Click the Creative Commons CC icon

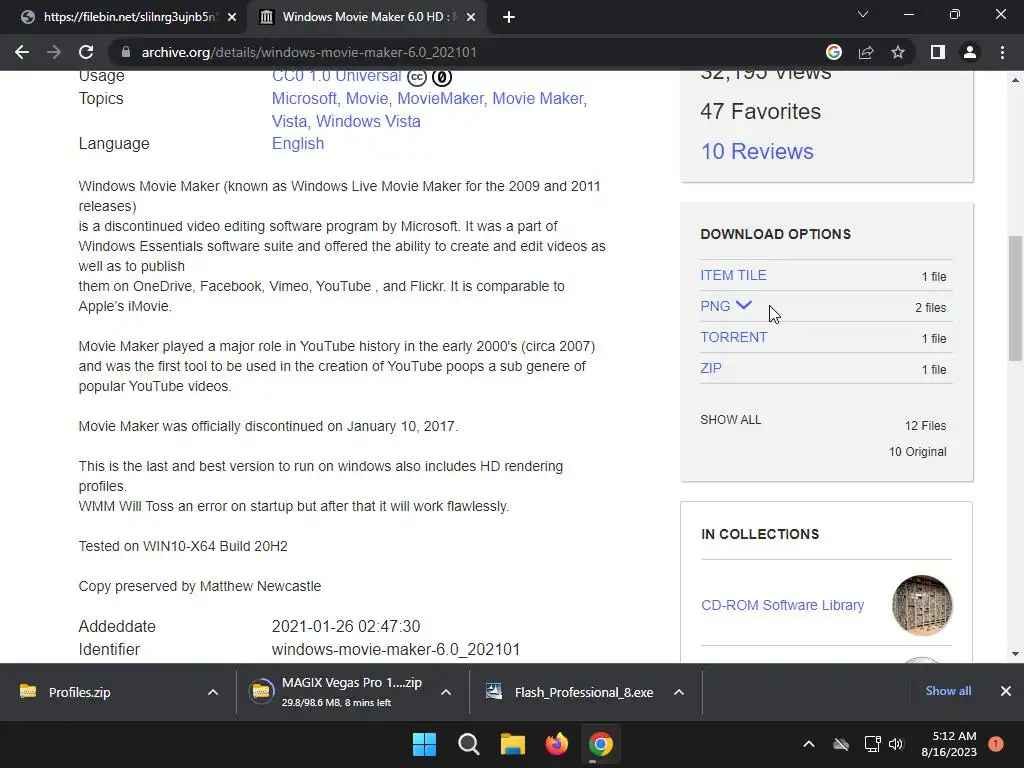pos(417,77)
